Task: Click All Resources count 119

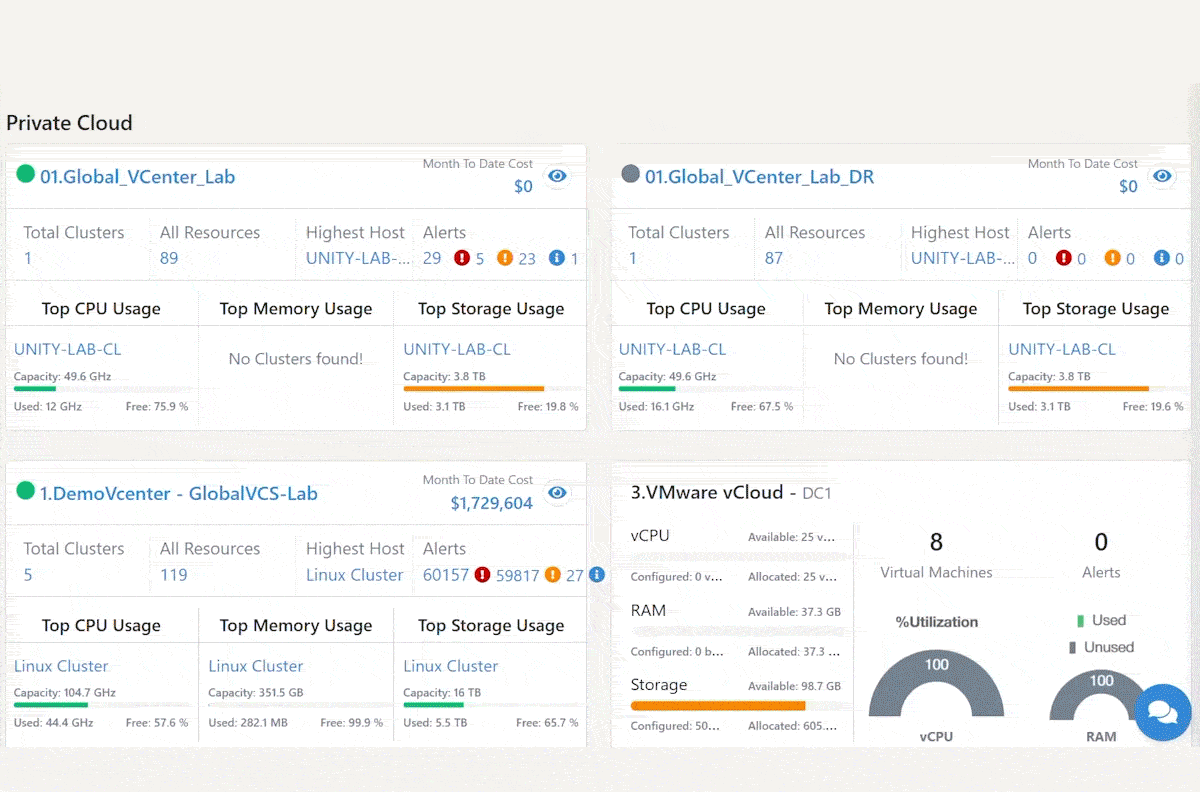Action: point(174,575)
